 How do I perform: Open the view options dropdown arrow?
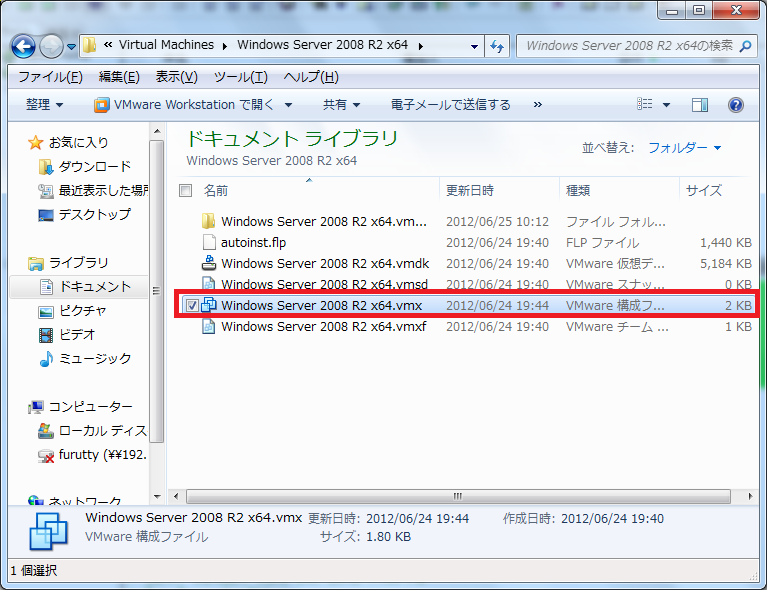(666, 105)
